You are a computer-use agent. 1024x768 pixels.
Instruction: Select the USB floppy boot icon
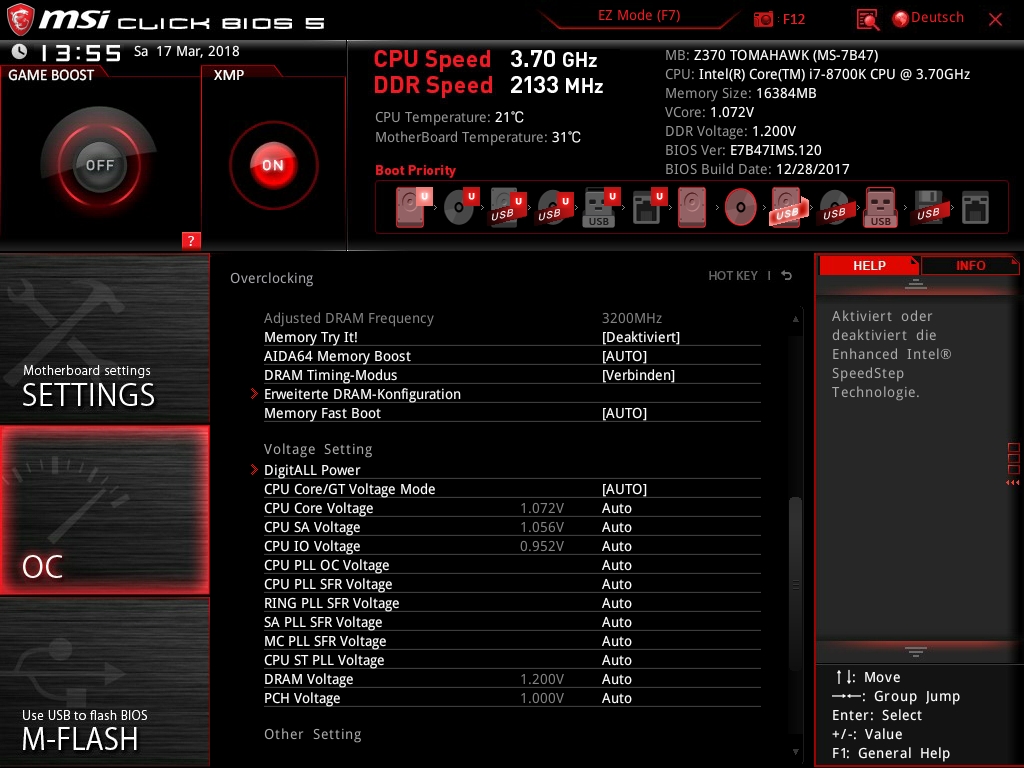928,207
